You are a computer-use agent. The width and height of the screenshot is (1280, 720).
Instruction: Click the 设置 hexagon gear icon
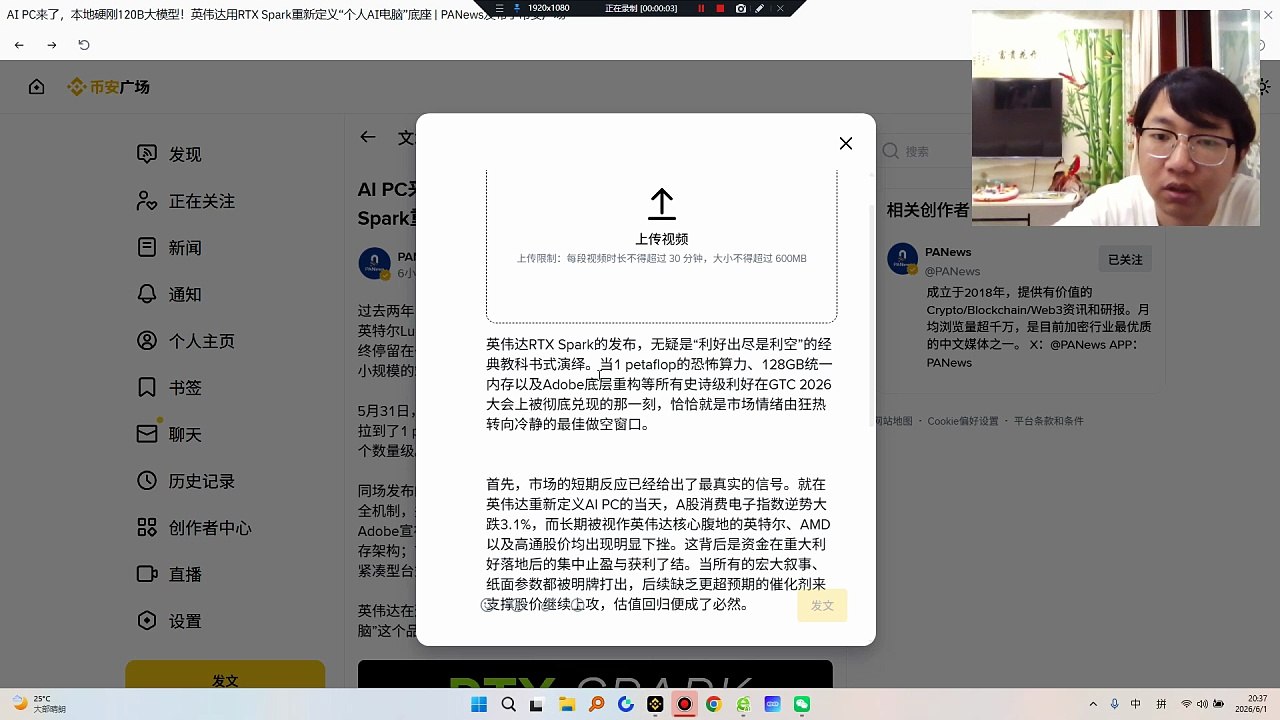[147, 621]
